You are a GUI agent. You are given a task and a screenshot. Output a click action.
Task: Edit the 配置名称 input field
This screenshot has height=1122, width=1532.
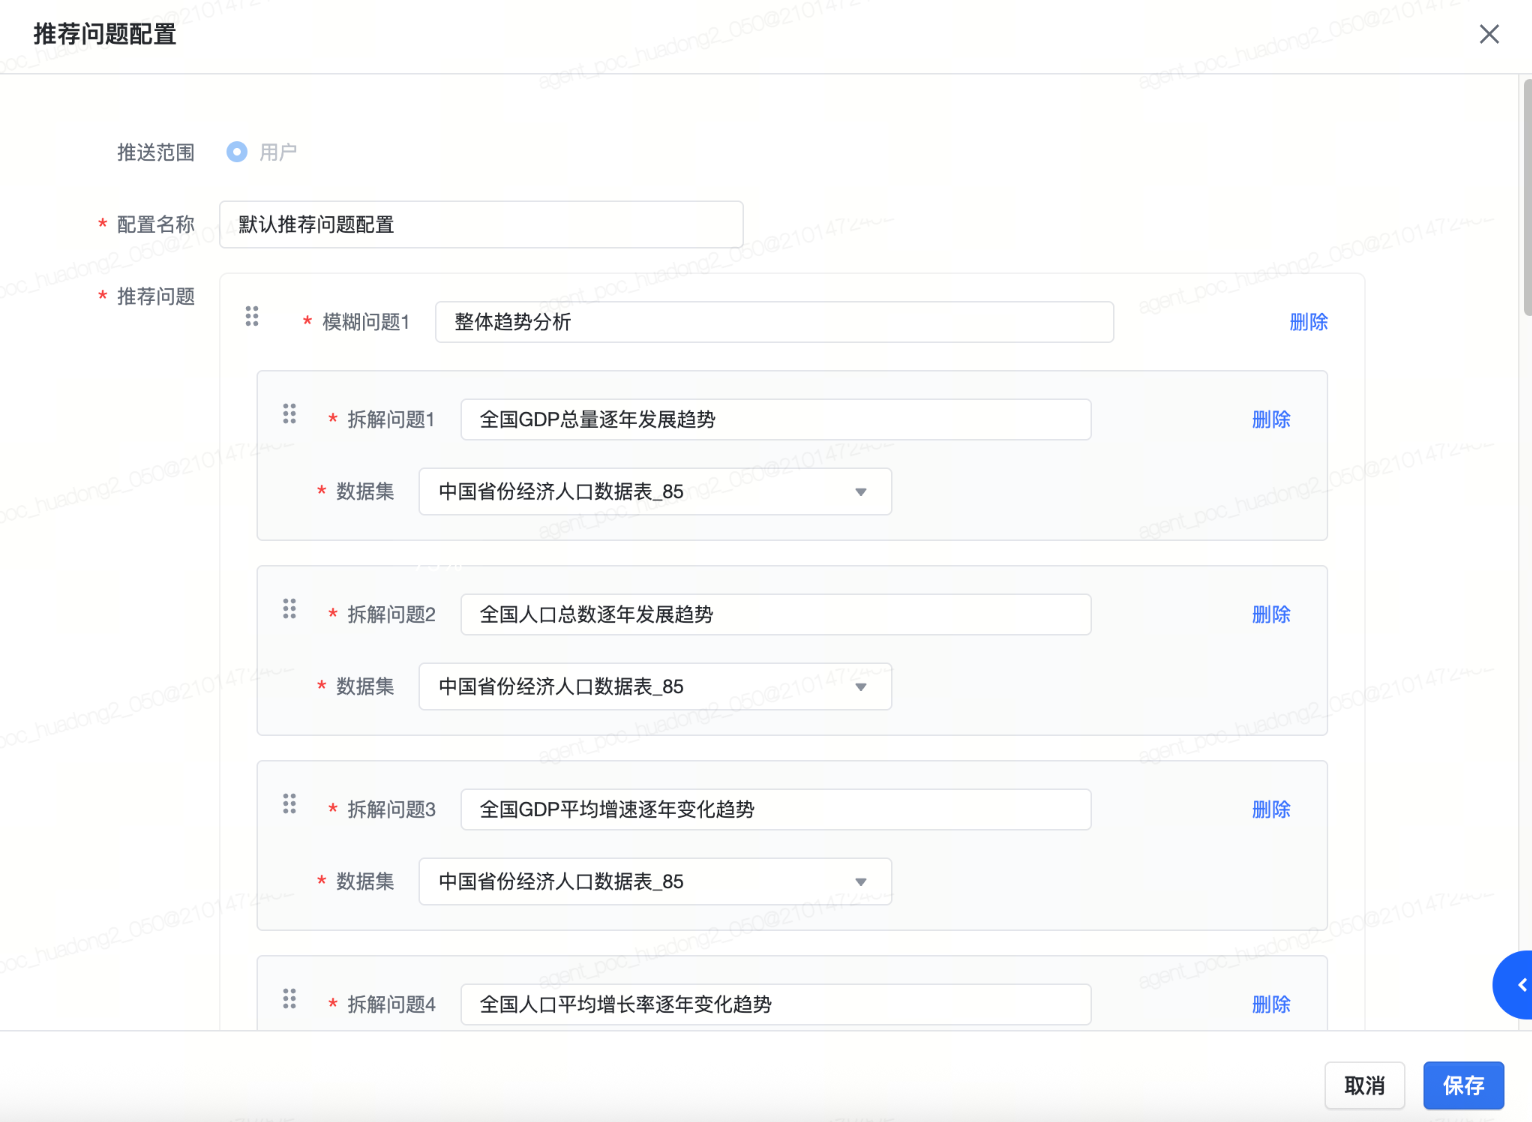click(x=481, y=224)
